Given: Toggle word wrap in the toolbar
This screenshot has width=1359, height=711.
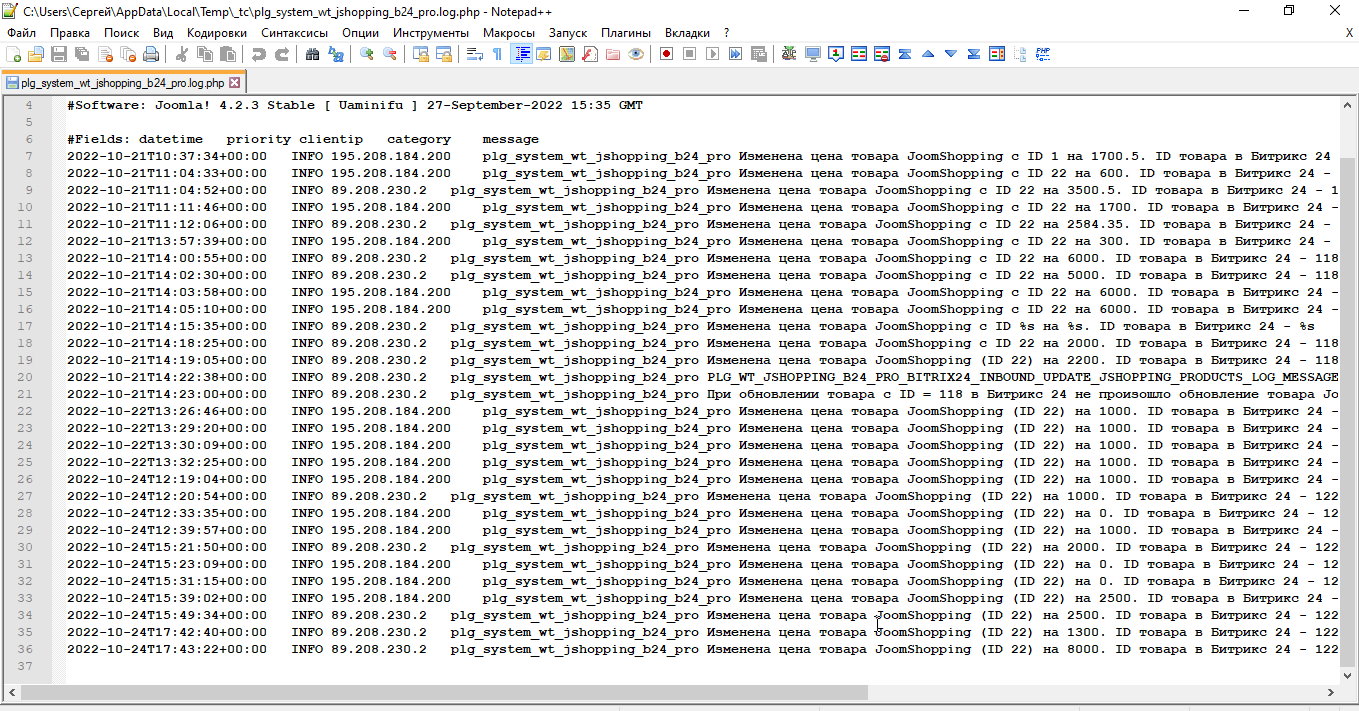Looking at the screenshot, I should (475, 54).
